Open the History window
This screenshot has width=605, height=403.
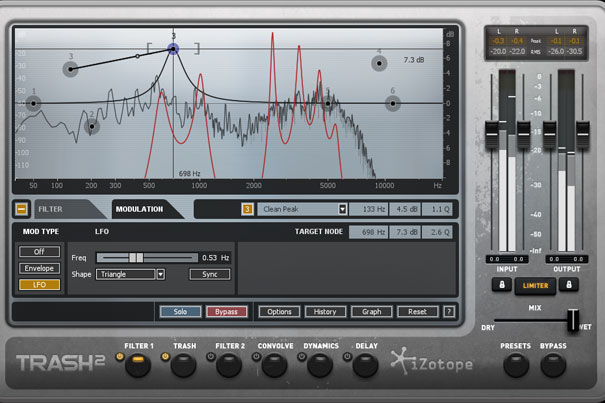click(x=325, y=312)
